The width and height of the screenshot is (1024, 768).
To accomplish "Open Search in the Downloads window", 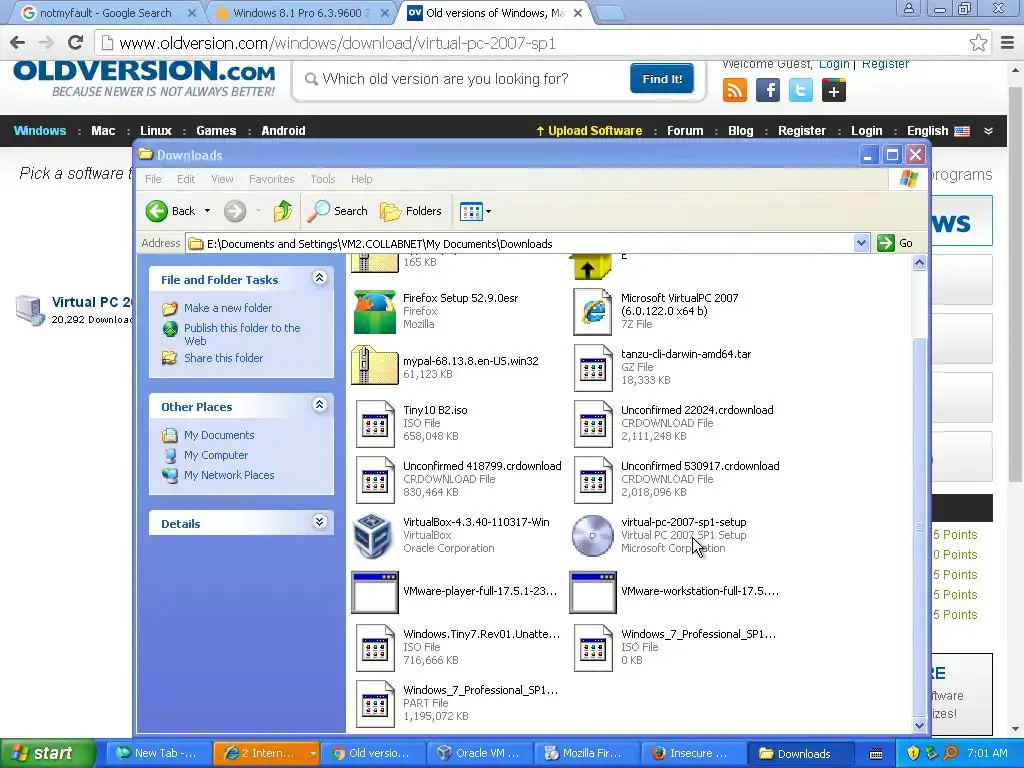I will (338, 211).
